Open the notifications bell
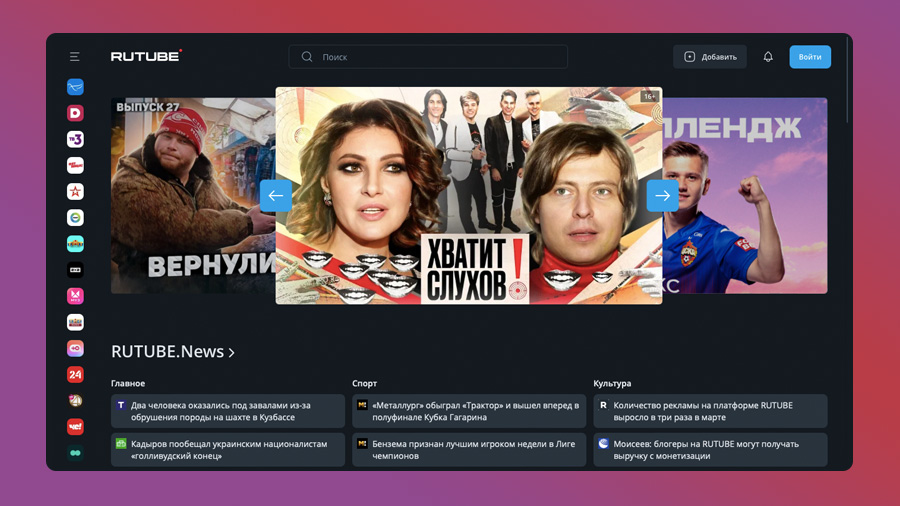 click(x=768, y=57)
